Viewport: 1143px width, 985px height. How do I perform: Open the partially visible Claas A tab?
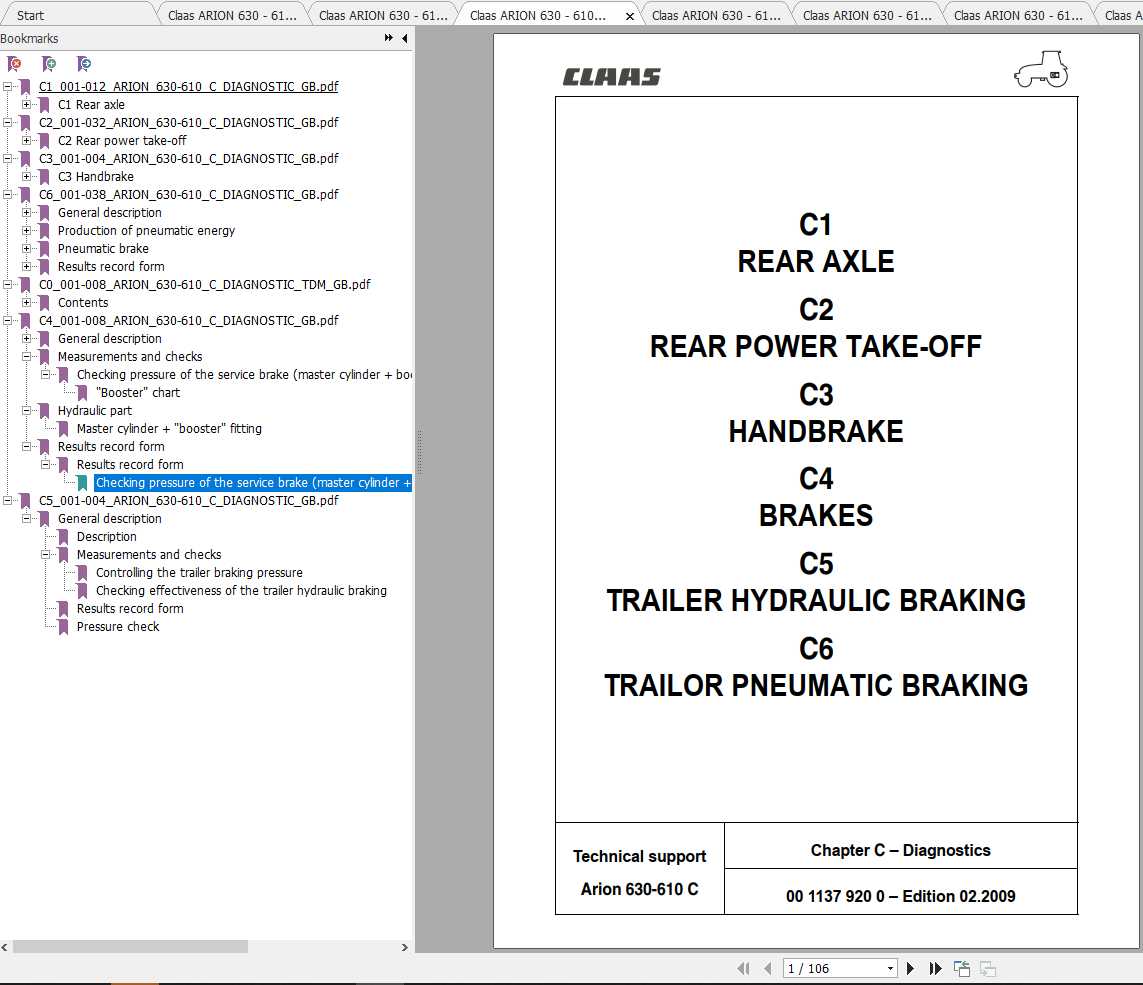(1123, 15)
